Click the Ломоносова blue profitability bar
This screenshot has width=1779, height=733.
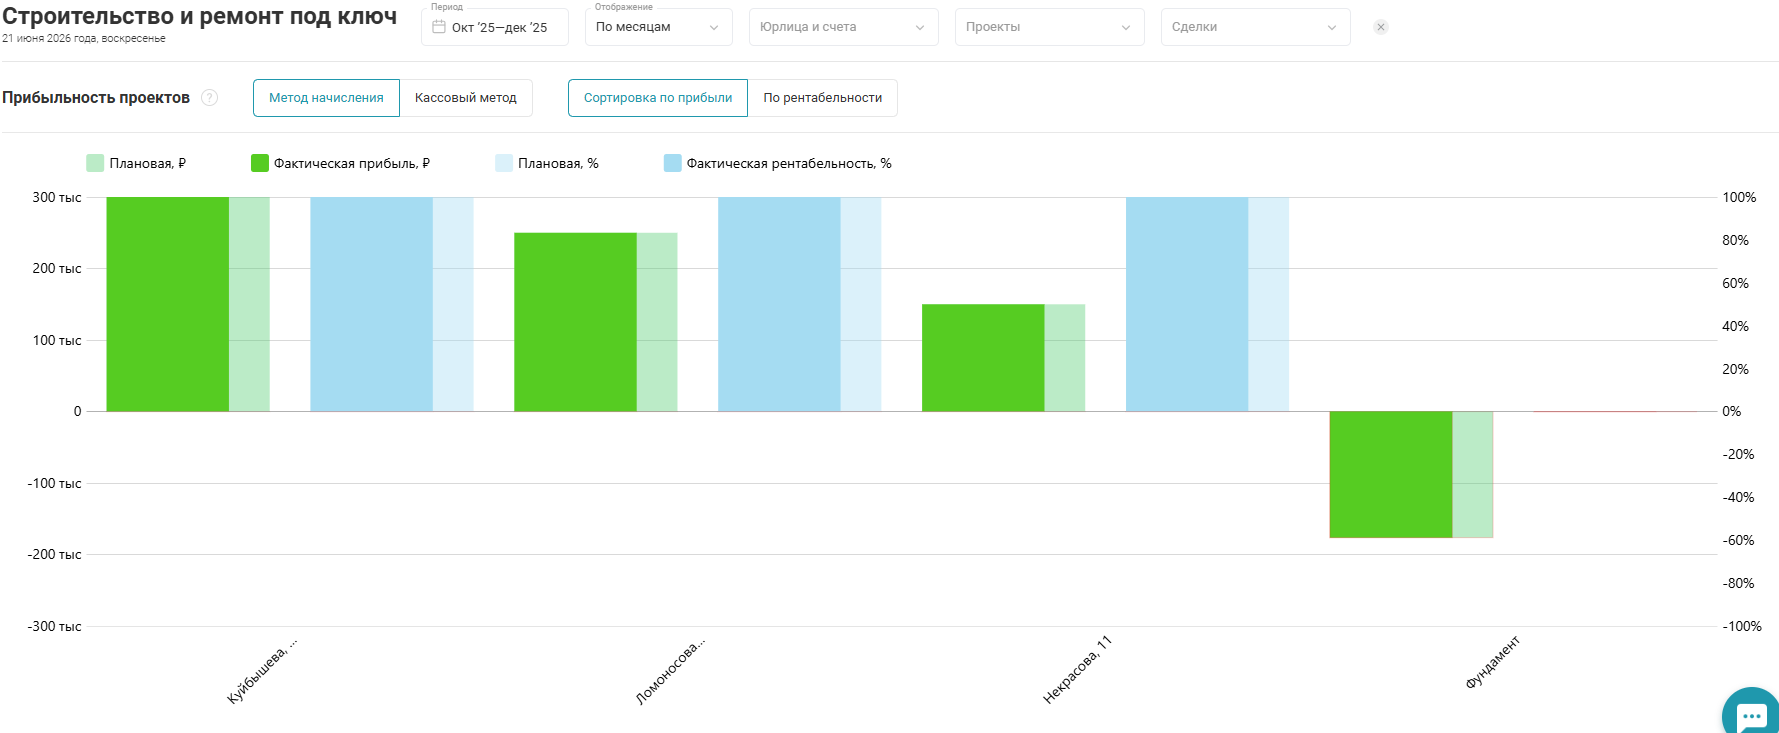(779, 304)
